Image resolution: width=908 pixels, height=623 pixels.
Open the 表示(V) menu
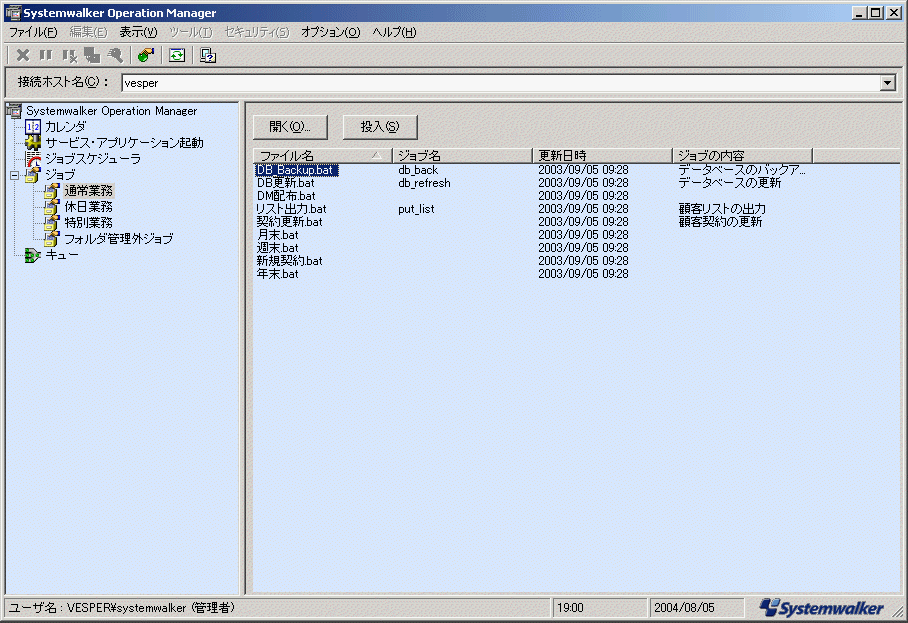138,32
